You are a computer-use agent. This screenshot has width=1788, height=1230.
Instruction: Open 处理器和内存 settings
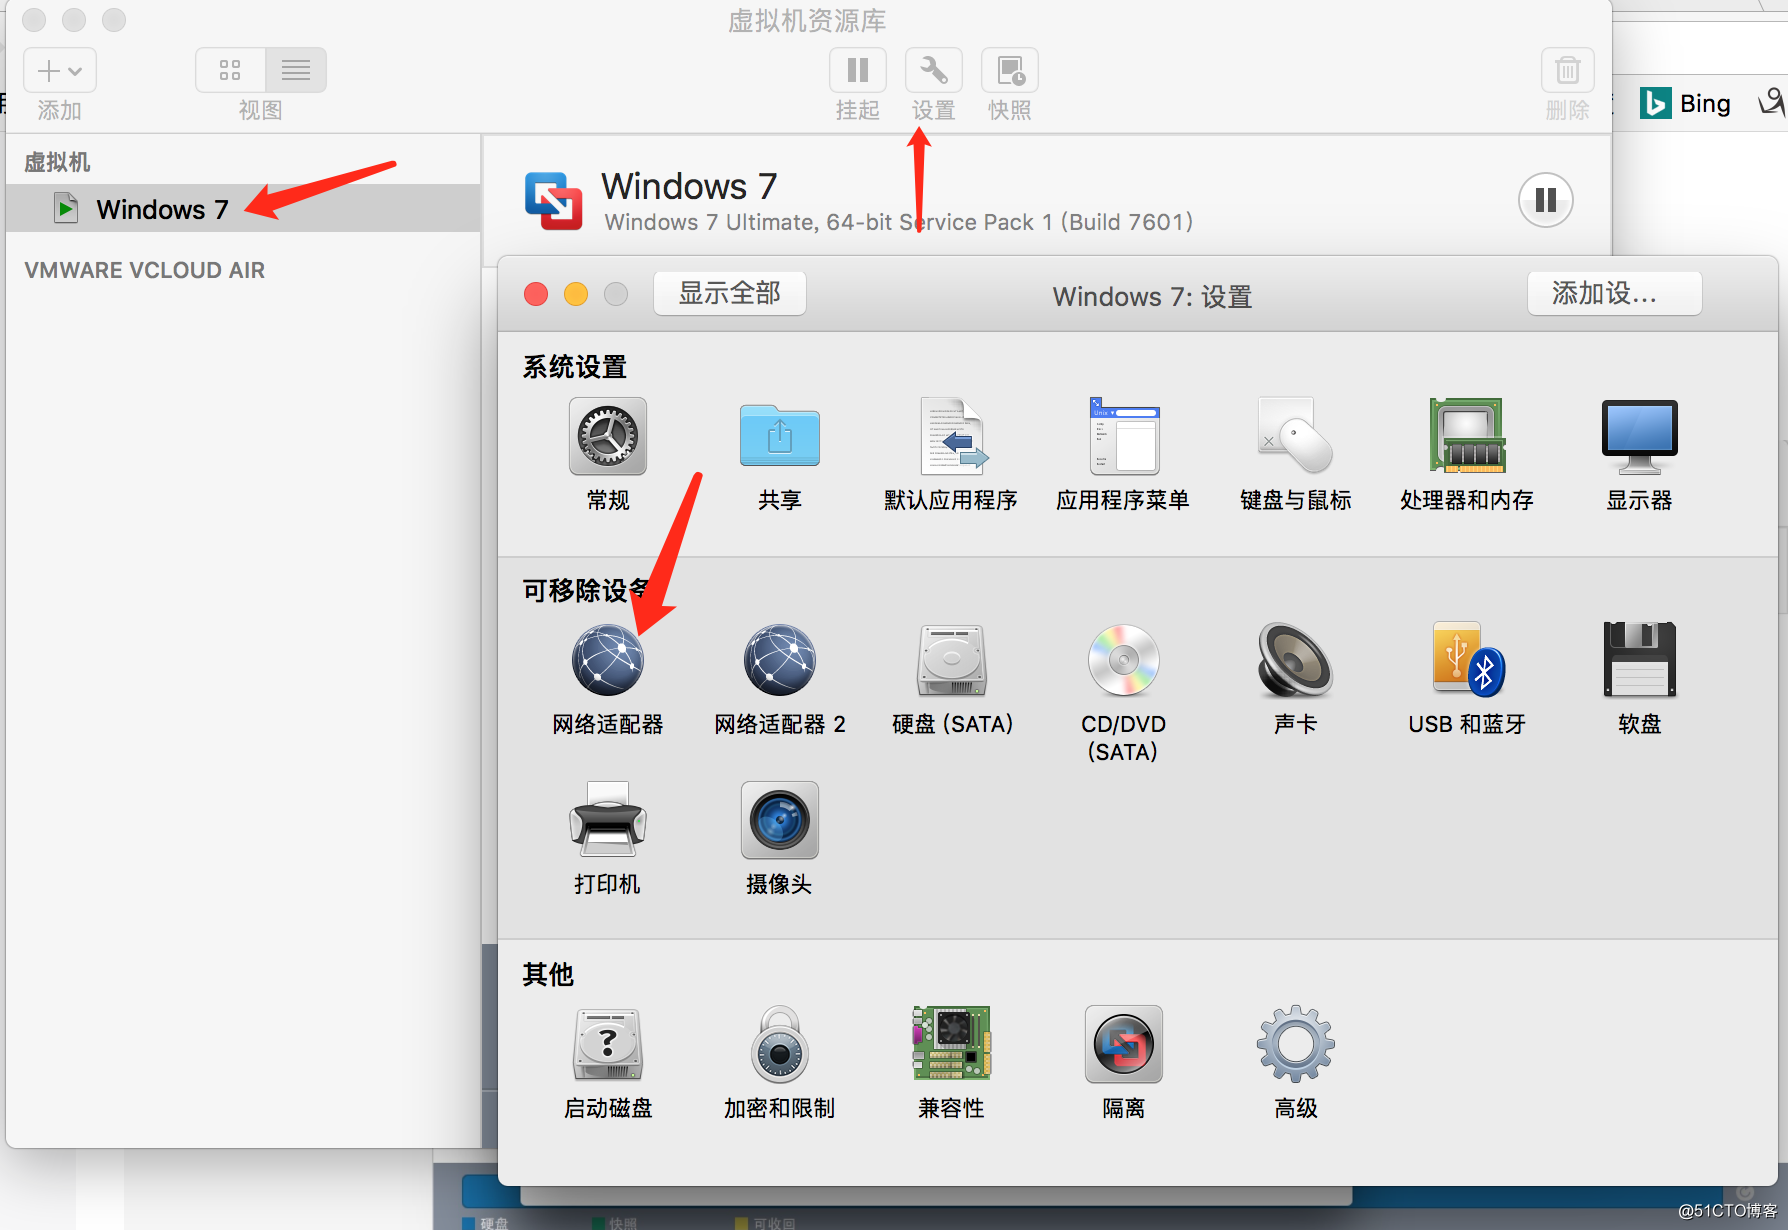(1467, 437)
